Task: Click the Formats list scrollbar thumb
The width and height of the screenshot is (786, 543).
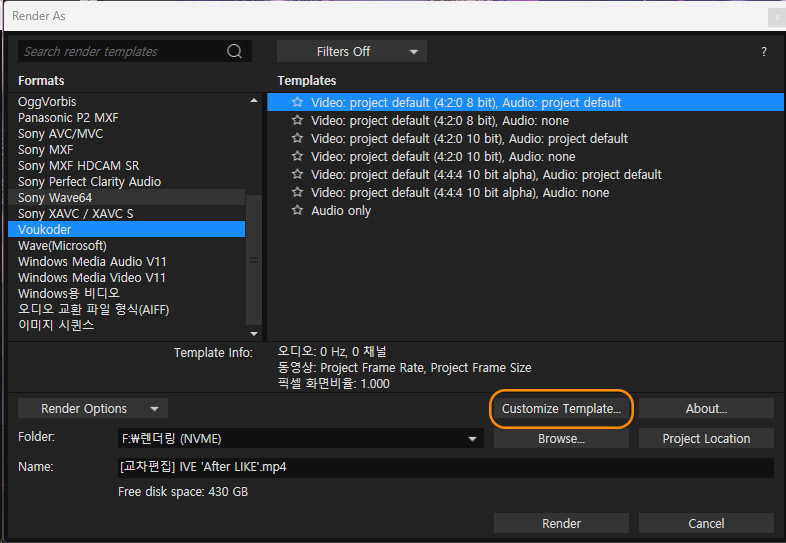Action: (x=254, y=260)
